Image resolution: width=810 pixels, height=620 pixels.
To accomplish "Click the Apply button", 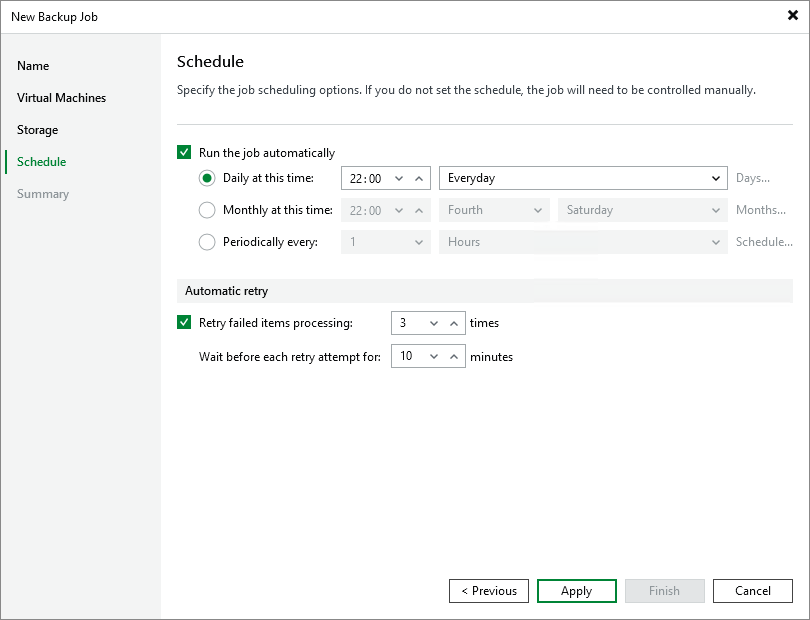I will 576,591.
